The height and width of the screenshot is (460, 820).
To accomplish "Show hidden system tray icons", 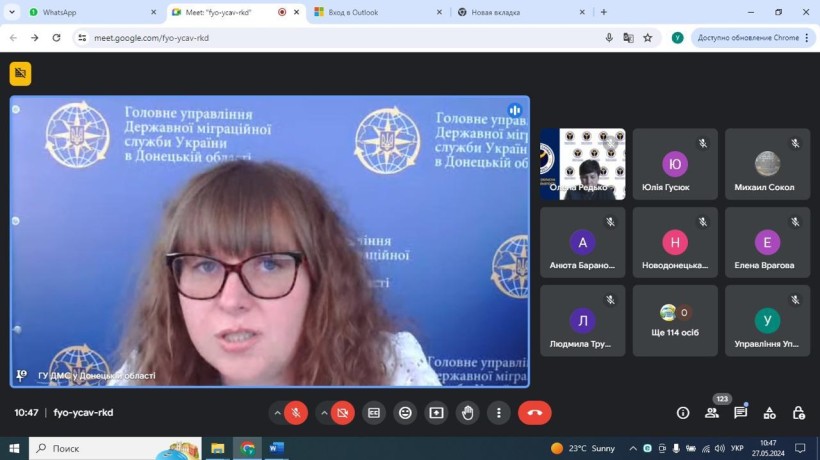I will (633, 448).
